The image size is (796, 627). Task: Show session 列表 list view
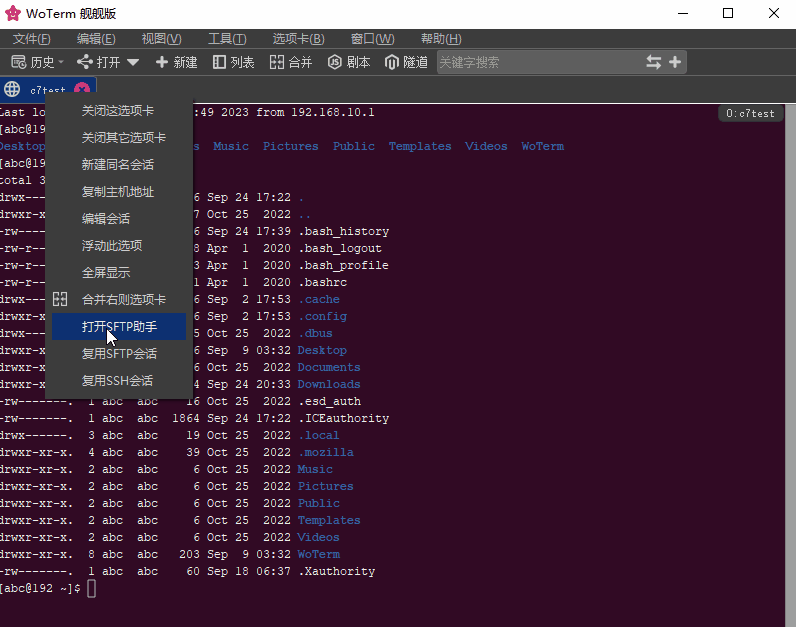click(x=234, y=62)
